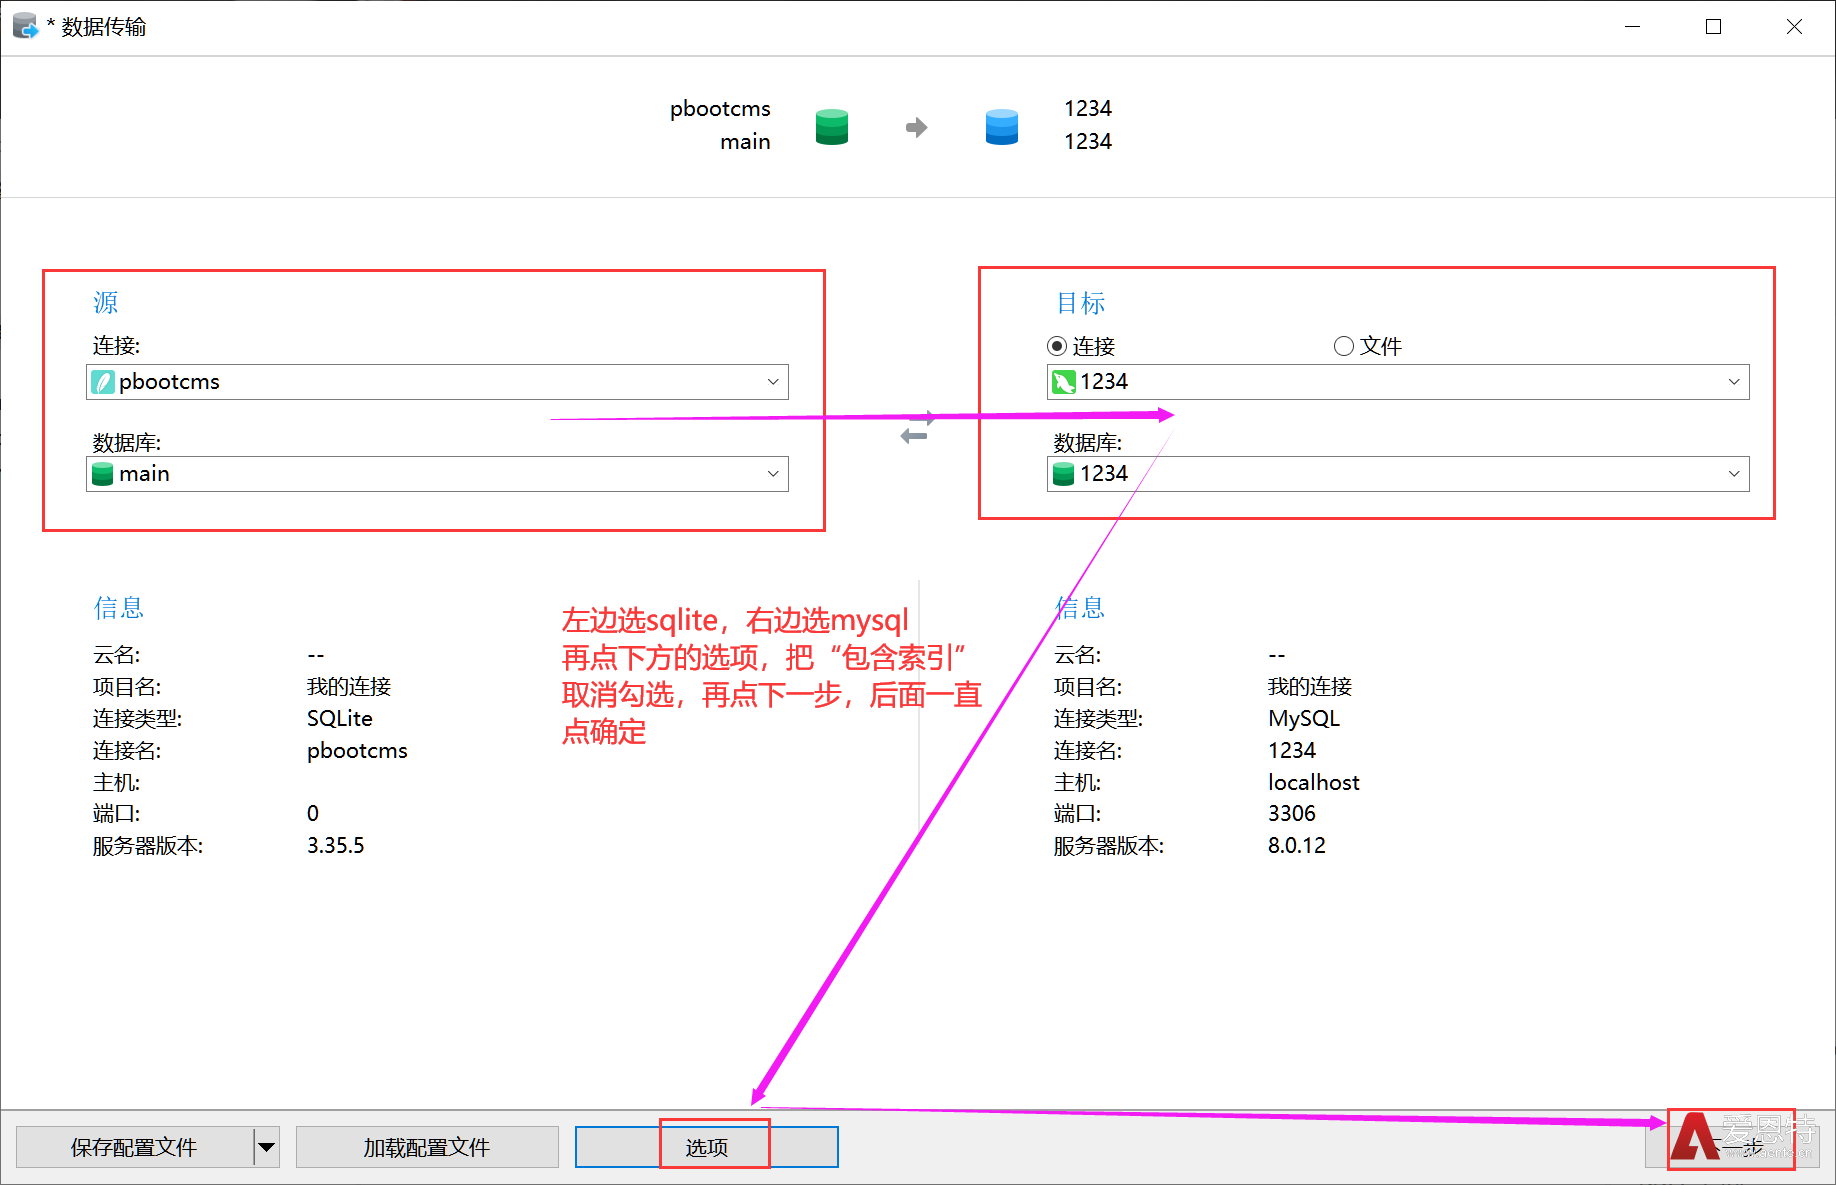Click the 3.35.5 server version value
Image resolution: width=1836 pixels, height=1185 pixels.
(x=336, y=846)
